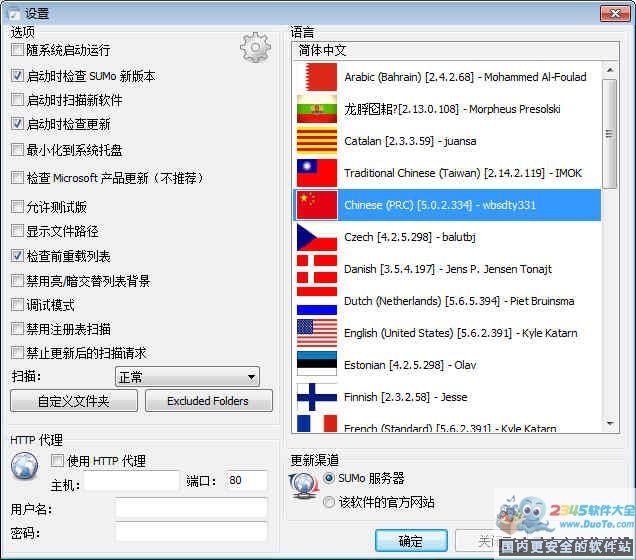Toggle 显示文件路径 checkbox
Screen dimensions: 636x560
pyautogui.click(x=17, y=231)
